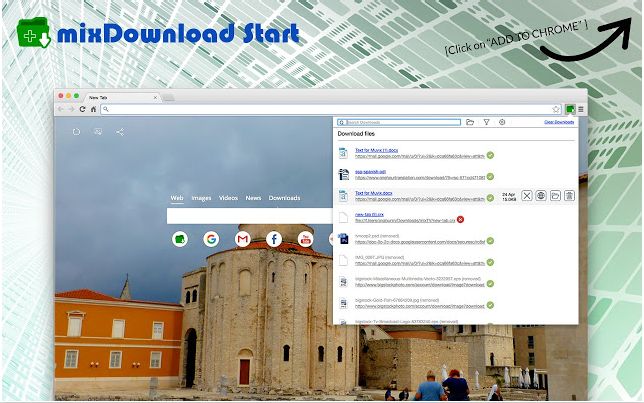Click the file URL under new-tab (5).crx
The image size is (644, 403).
pyautogui.click(x=405, y=220)
